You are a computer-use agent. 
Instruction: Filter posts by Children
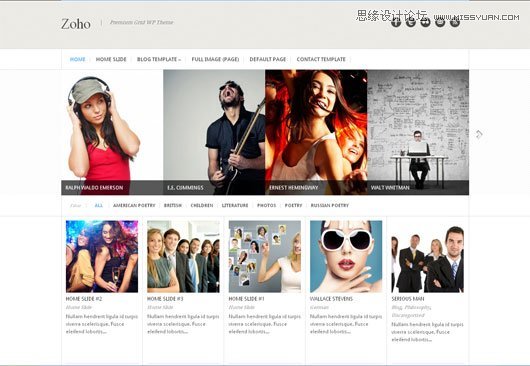[202, 205]
